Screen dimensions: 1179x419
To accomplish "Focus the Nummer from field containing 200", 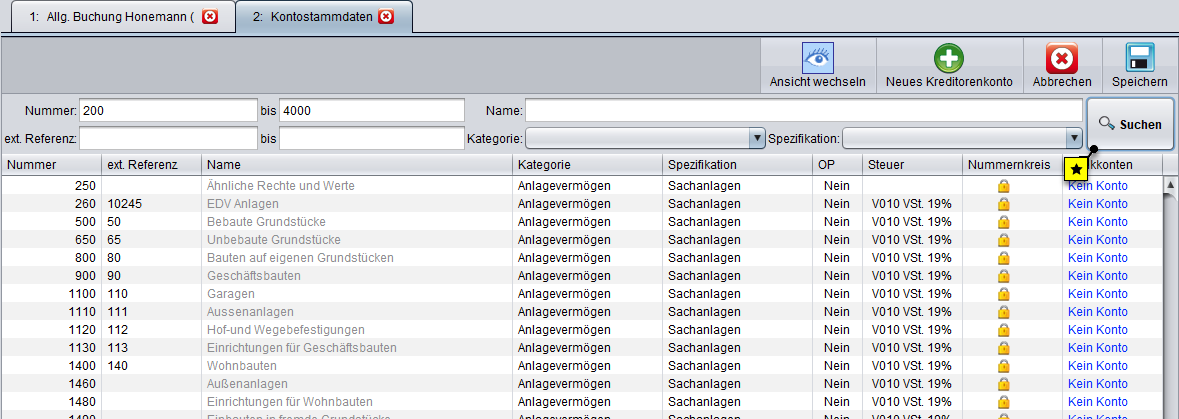I will click(167, 110).
